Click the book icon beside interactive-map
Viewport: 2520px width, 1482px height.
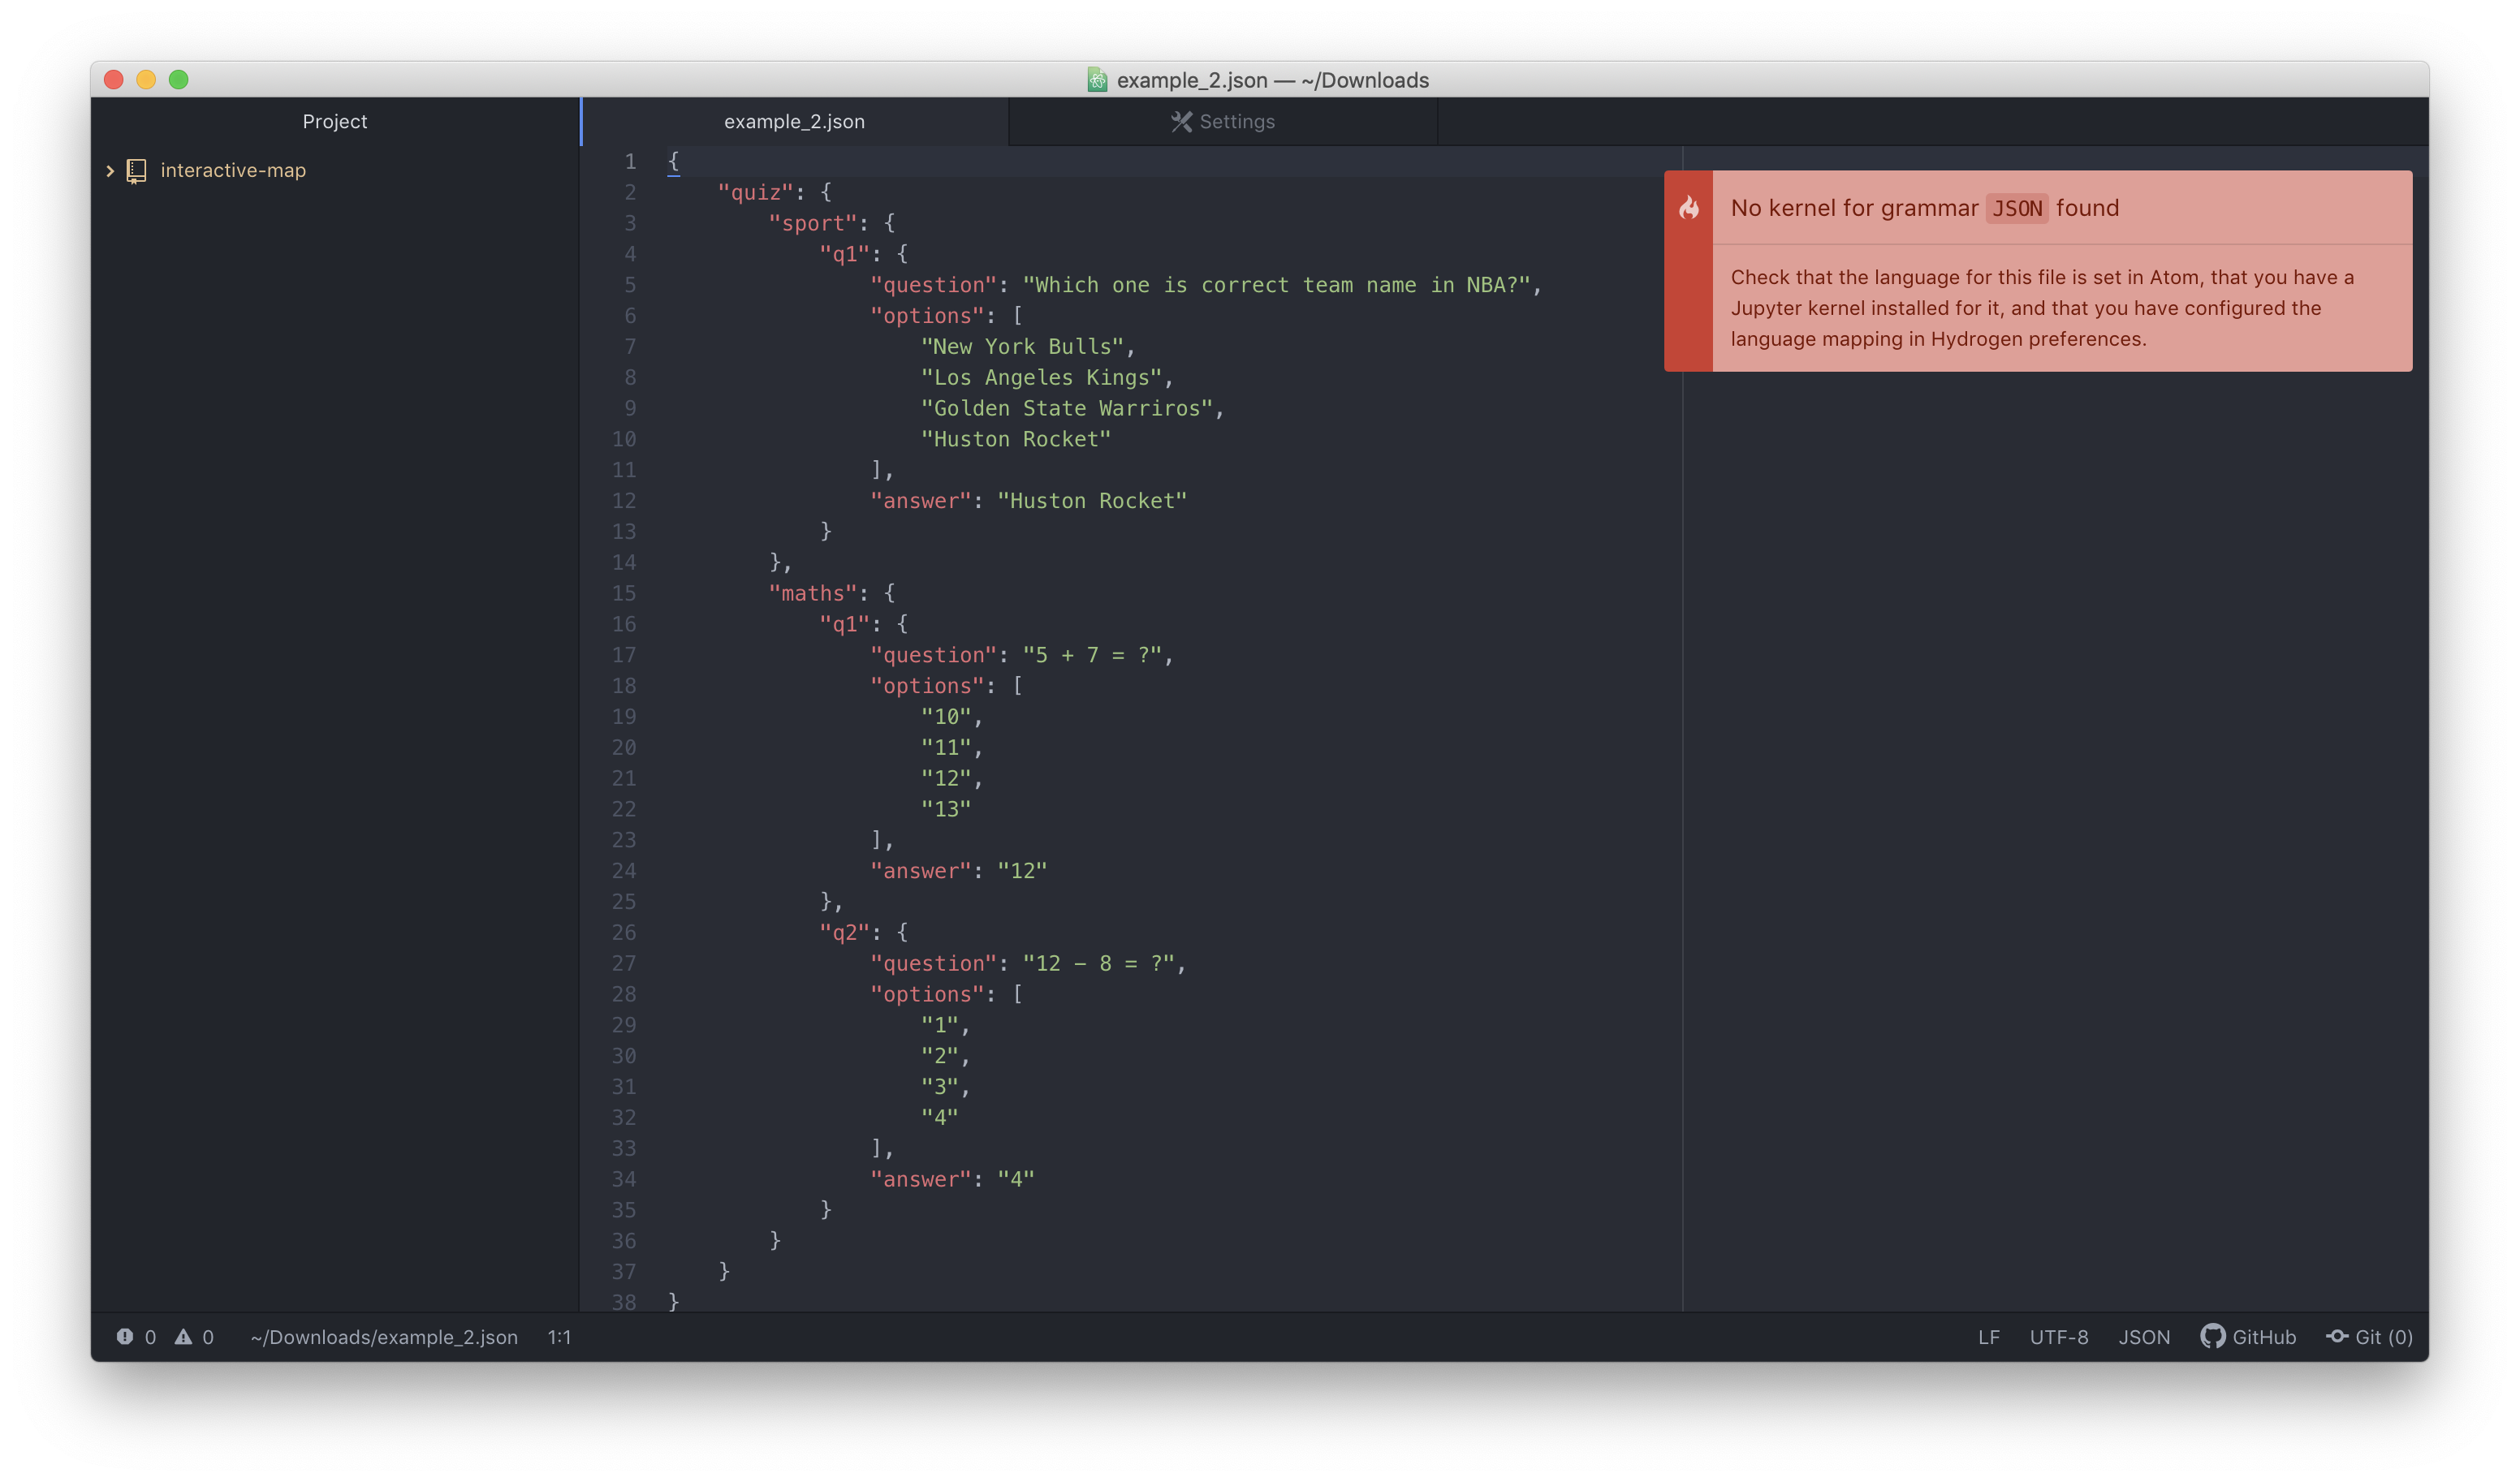137,170
